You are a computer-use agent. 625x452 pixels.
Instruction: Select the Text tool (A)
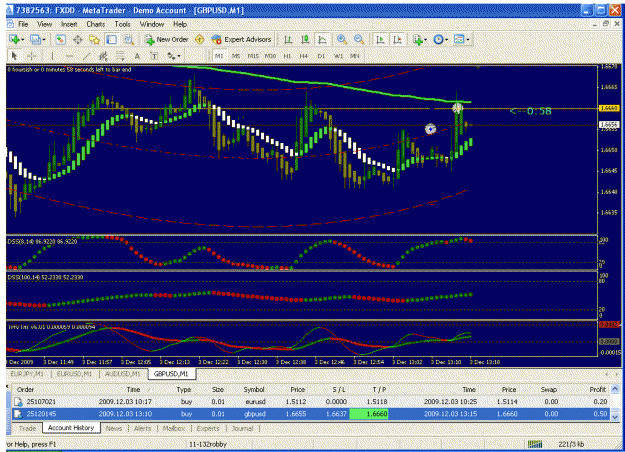(x=137, y=56)
